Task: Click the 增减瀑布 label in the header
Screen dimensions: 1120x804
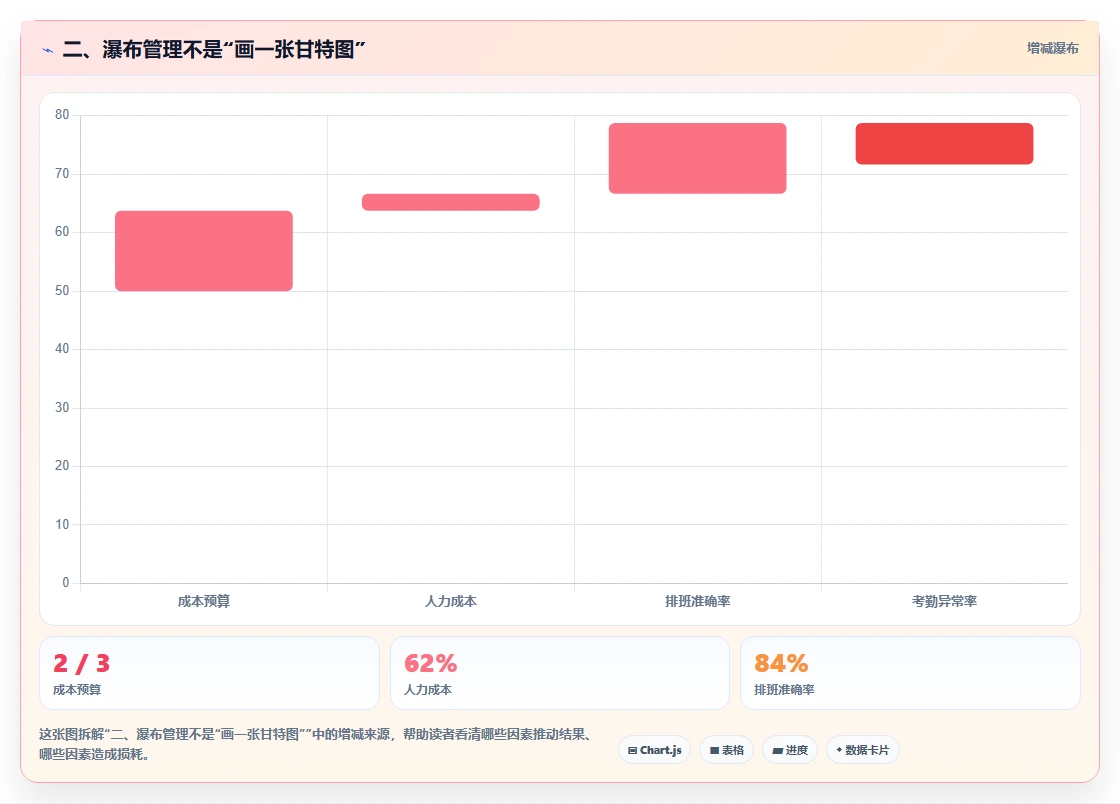Action: (x=1052, y=48)
